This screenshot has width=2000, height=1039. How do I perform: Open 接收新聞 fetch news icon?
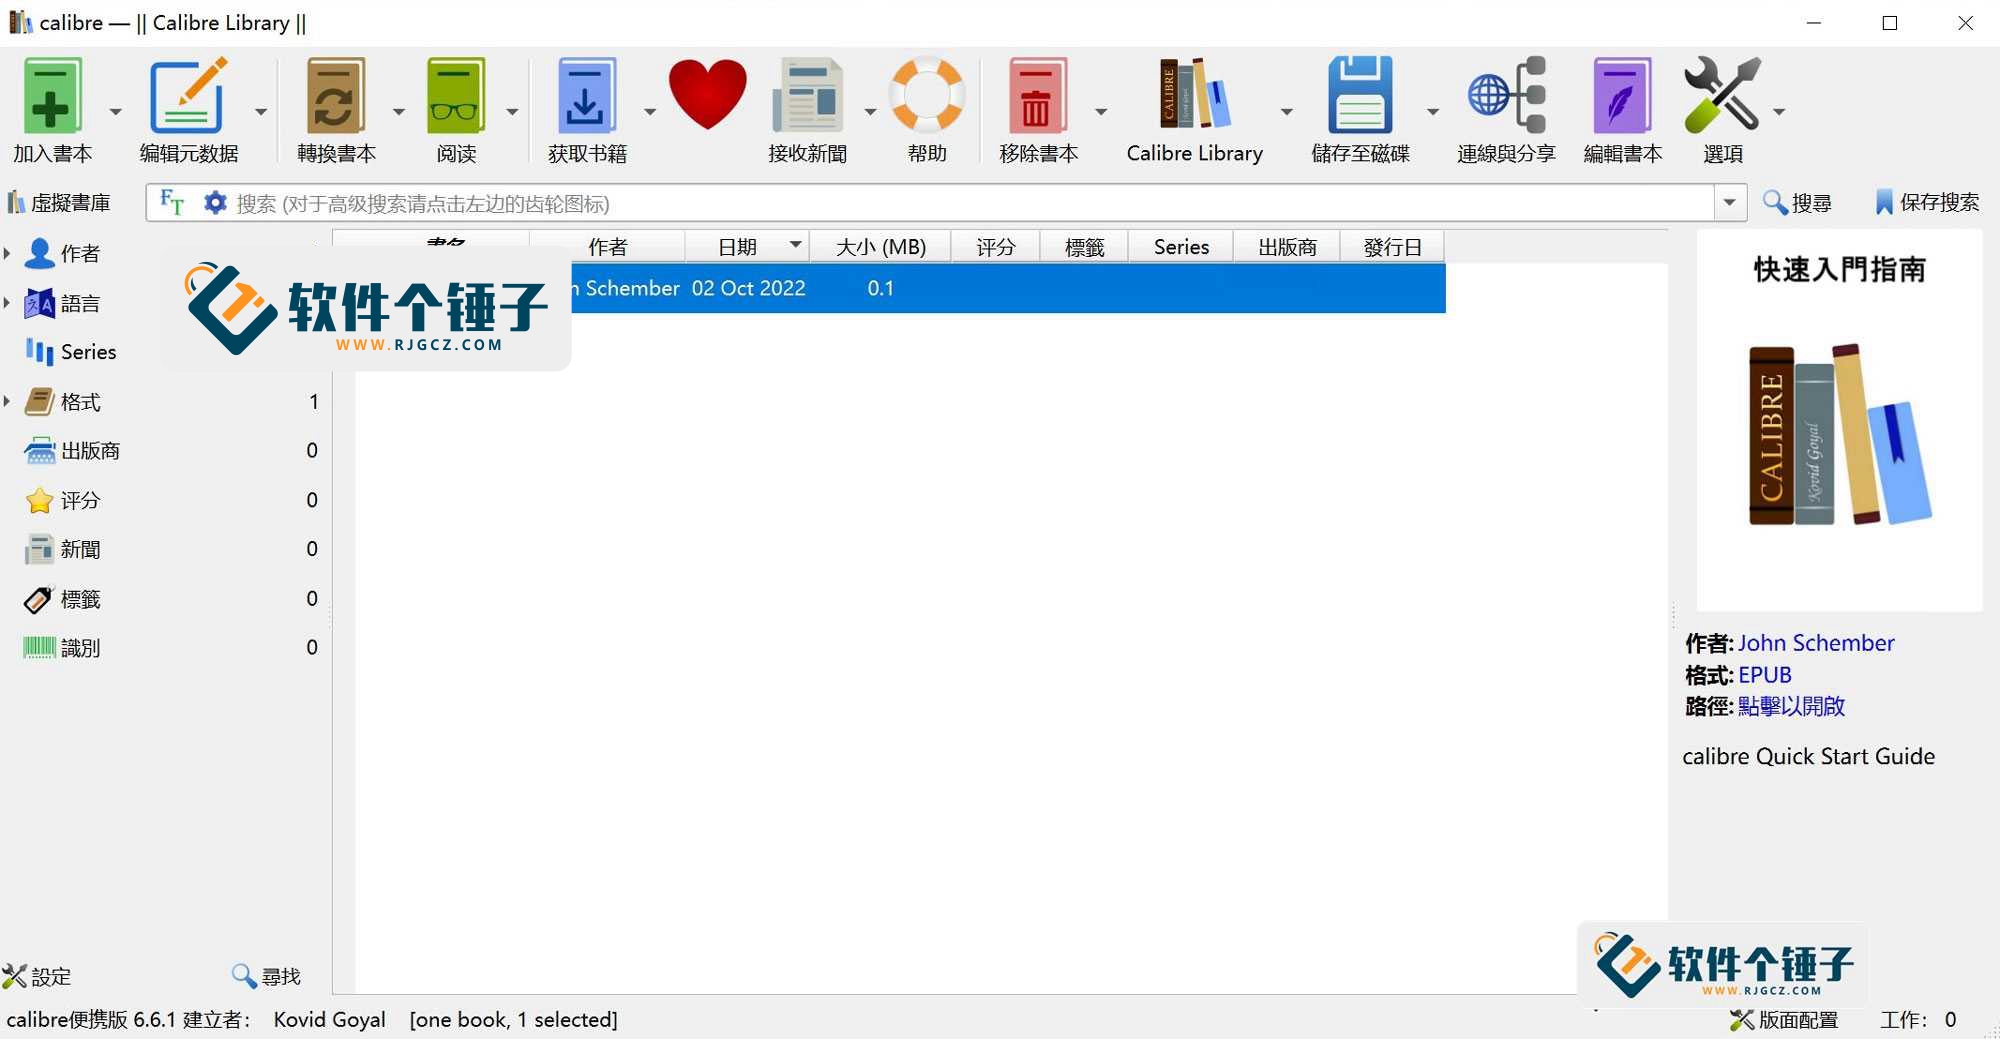pos(807,96)
